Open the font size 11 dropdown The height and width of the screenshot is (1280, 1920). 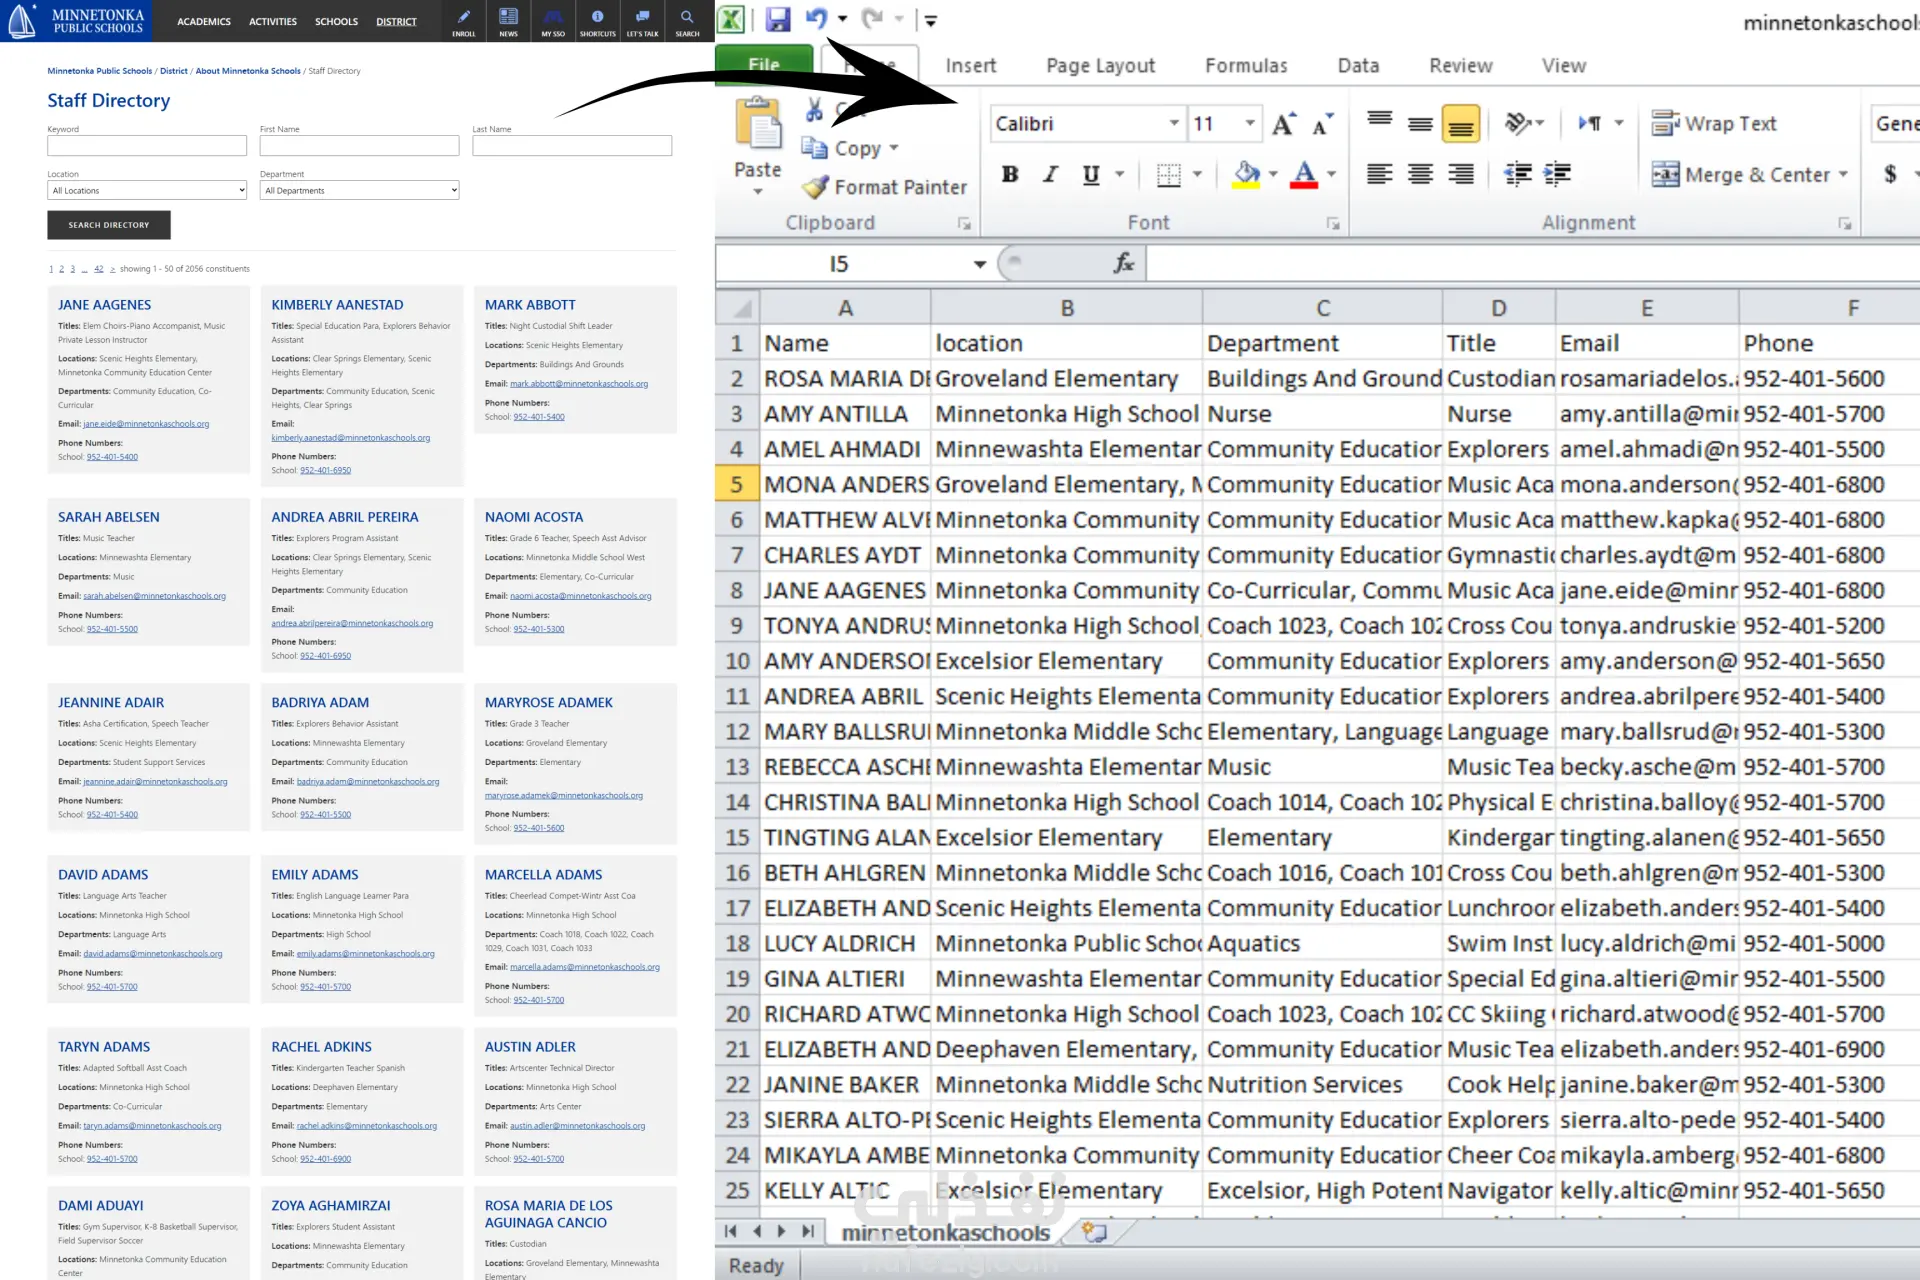(x=1250, y=123)
